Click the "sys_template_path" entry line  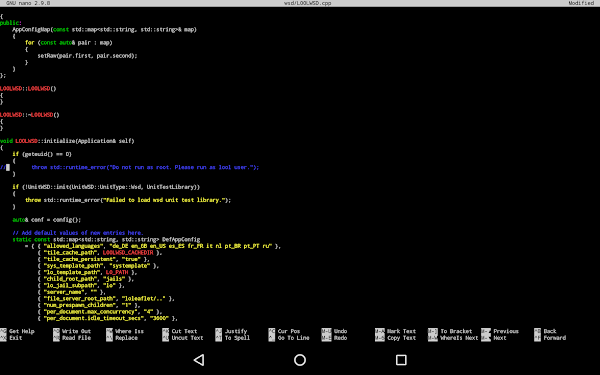(x=98, y=266)
